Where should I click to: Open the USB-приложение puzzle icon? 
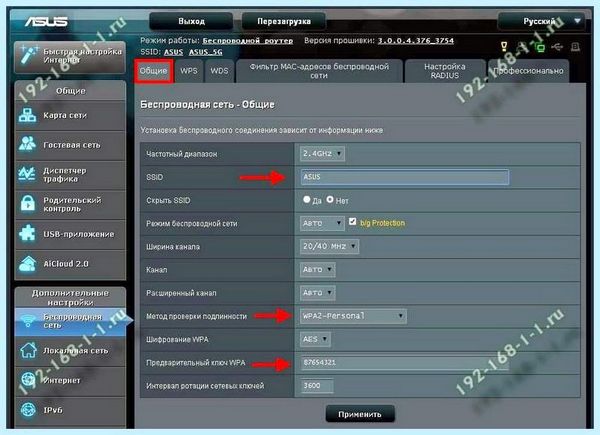click(27, 233)
